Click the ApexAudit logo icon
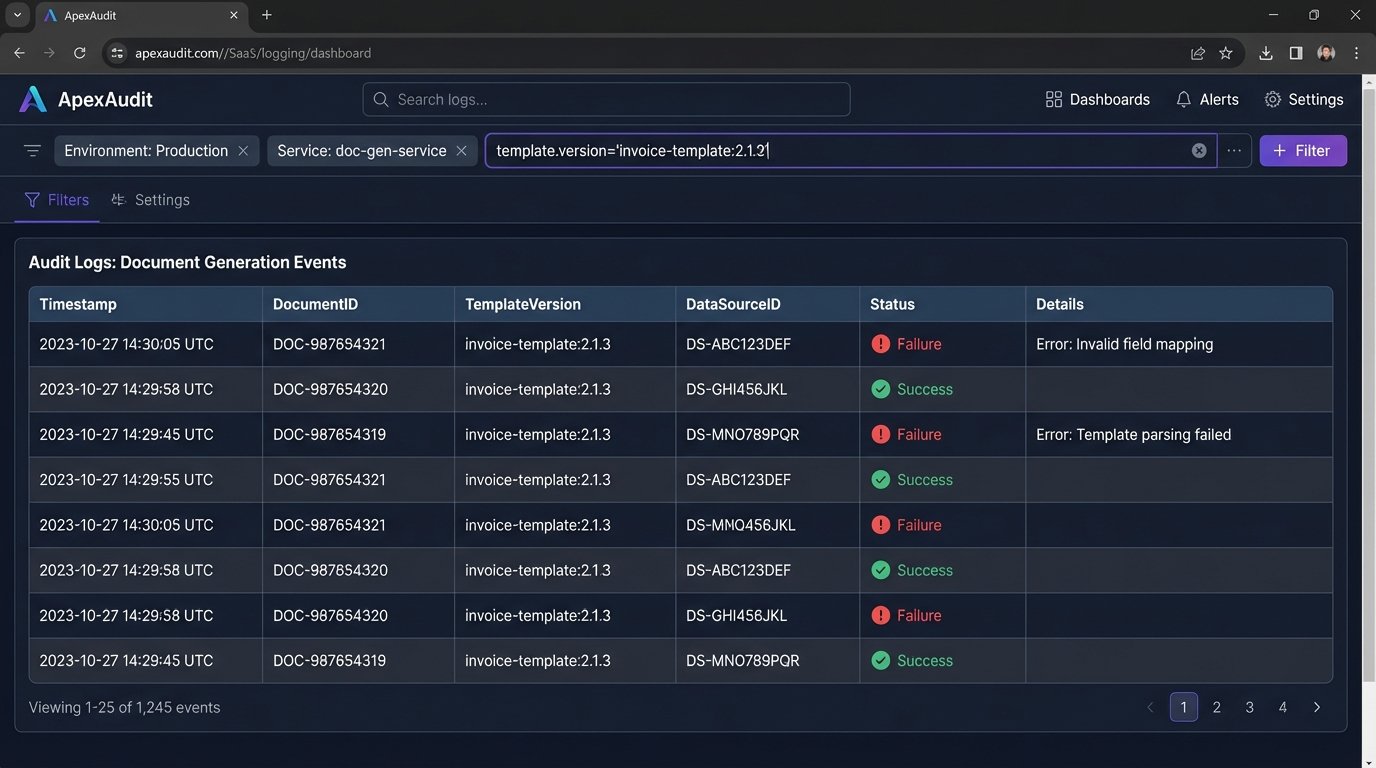The height and width of the screenshot is (768, 1376). coord(33,99)
